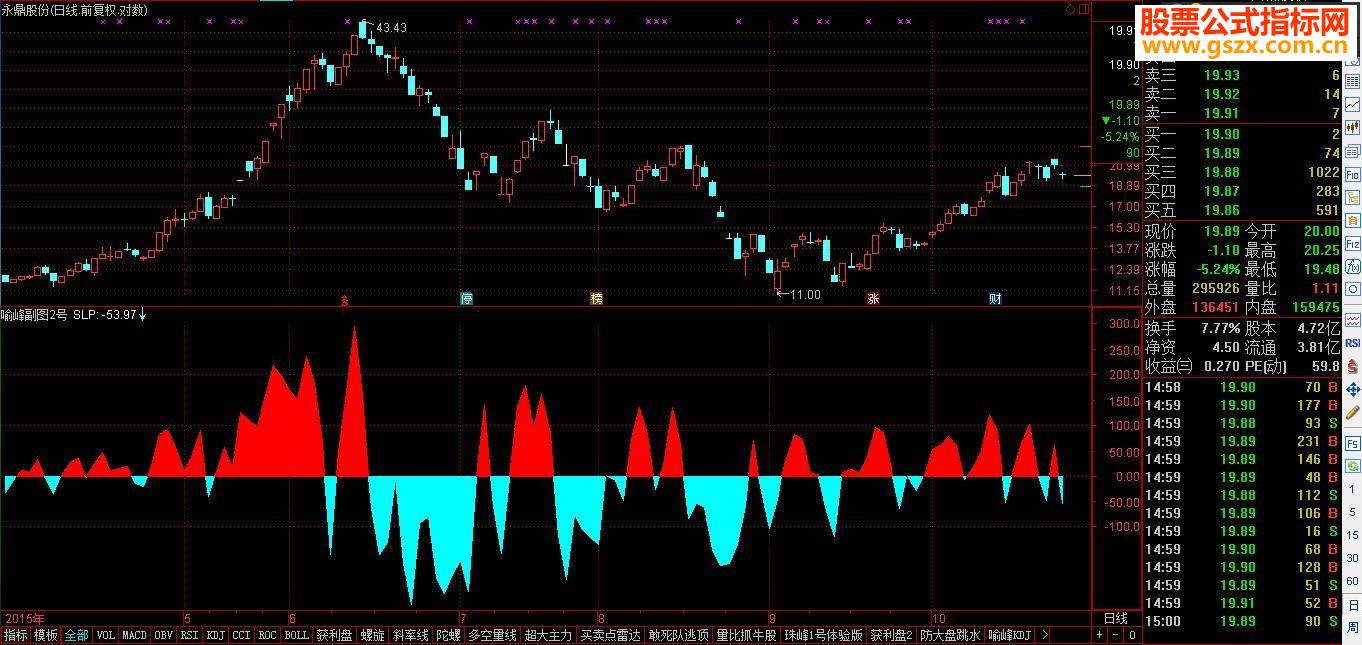Switch to CCI indicator
Viewport: 1362px width, 645px height.
(x=241, y=635)
